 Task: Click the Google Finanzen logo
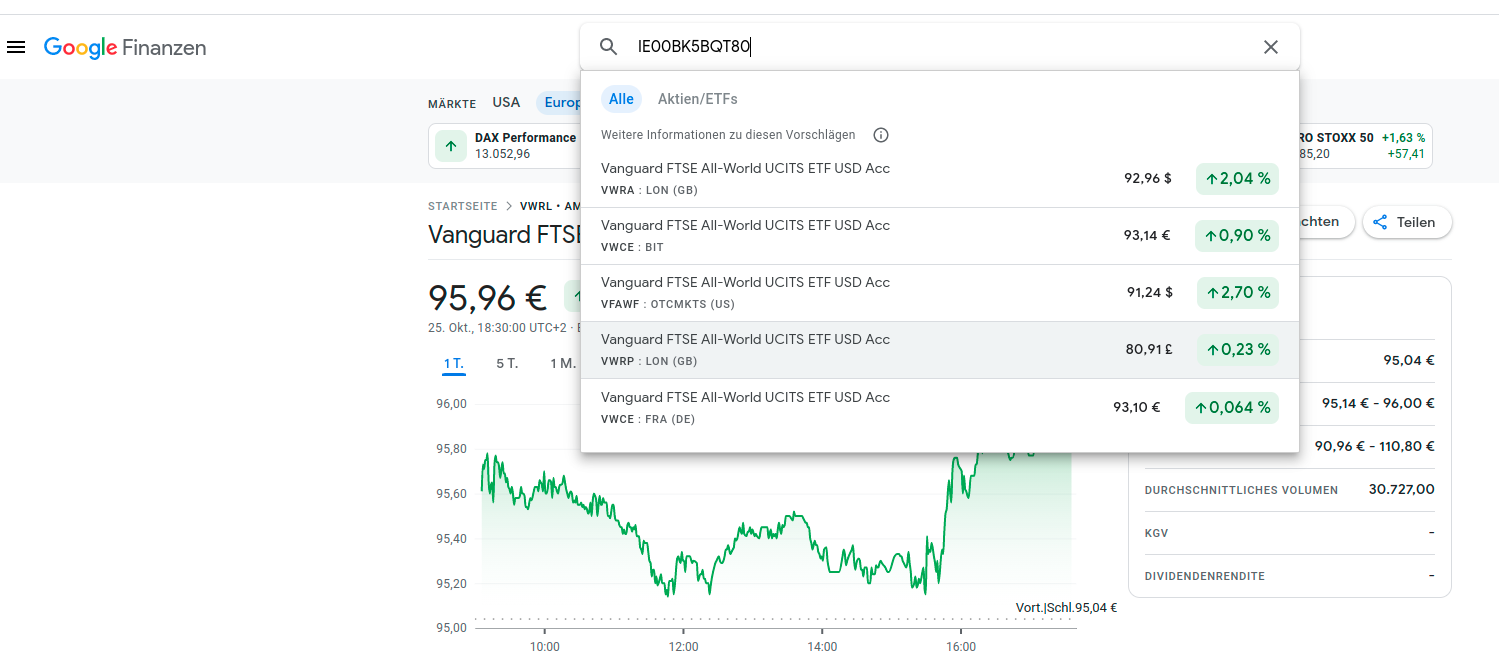pyautogui.click(x=125, y=47)
